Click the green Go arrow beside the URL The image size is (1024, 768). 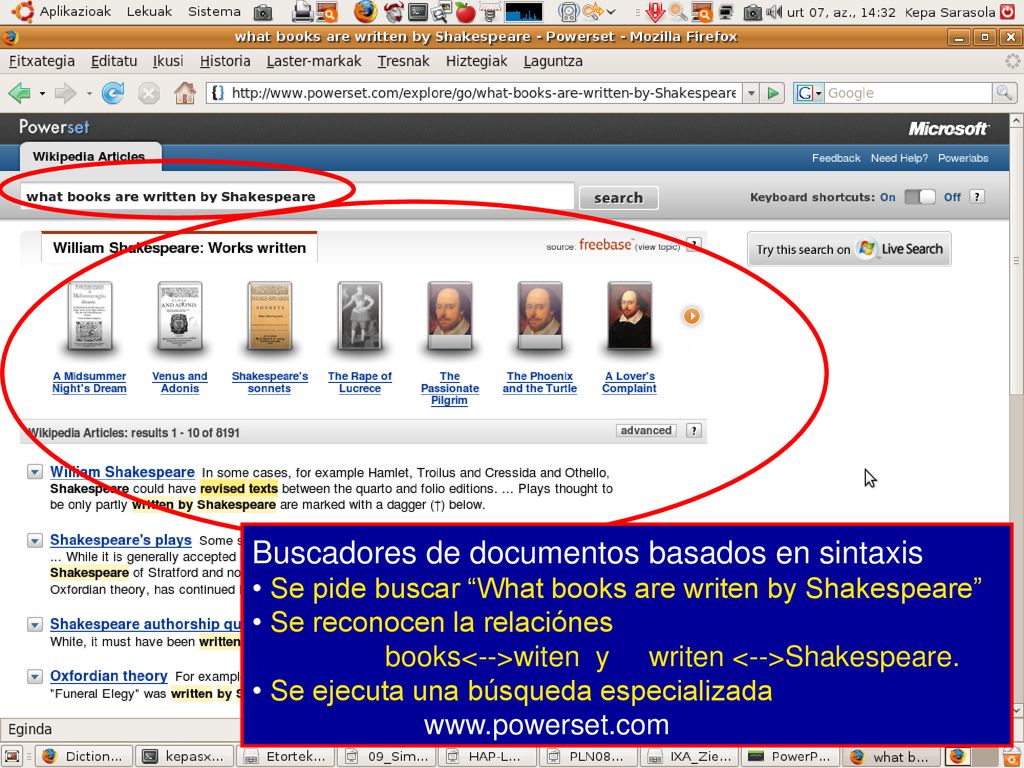coord(773,93)
